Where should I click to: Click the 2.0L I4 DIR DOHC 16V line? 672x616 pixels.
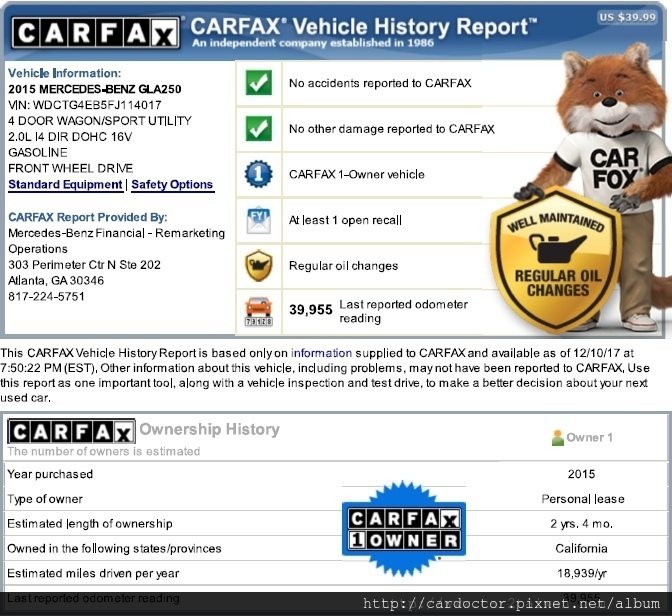pos(70,137)
